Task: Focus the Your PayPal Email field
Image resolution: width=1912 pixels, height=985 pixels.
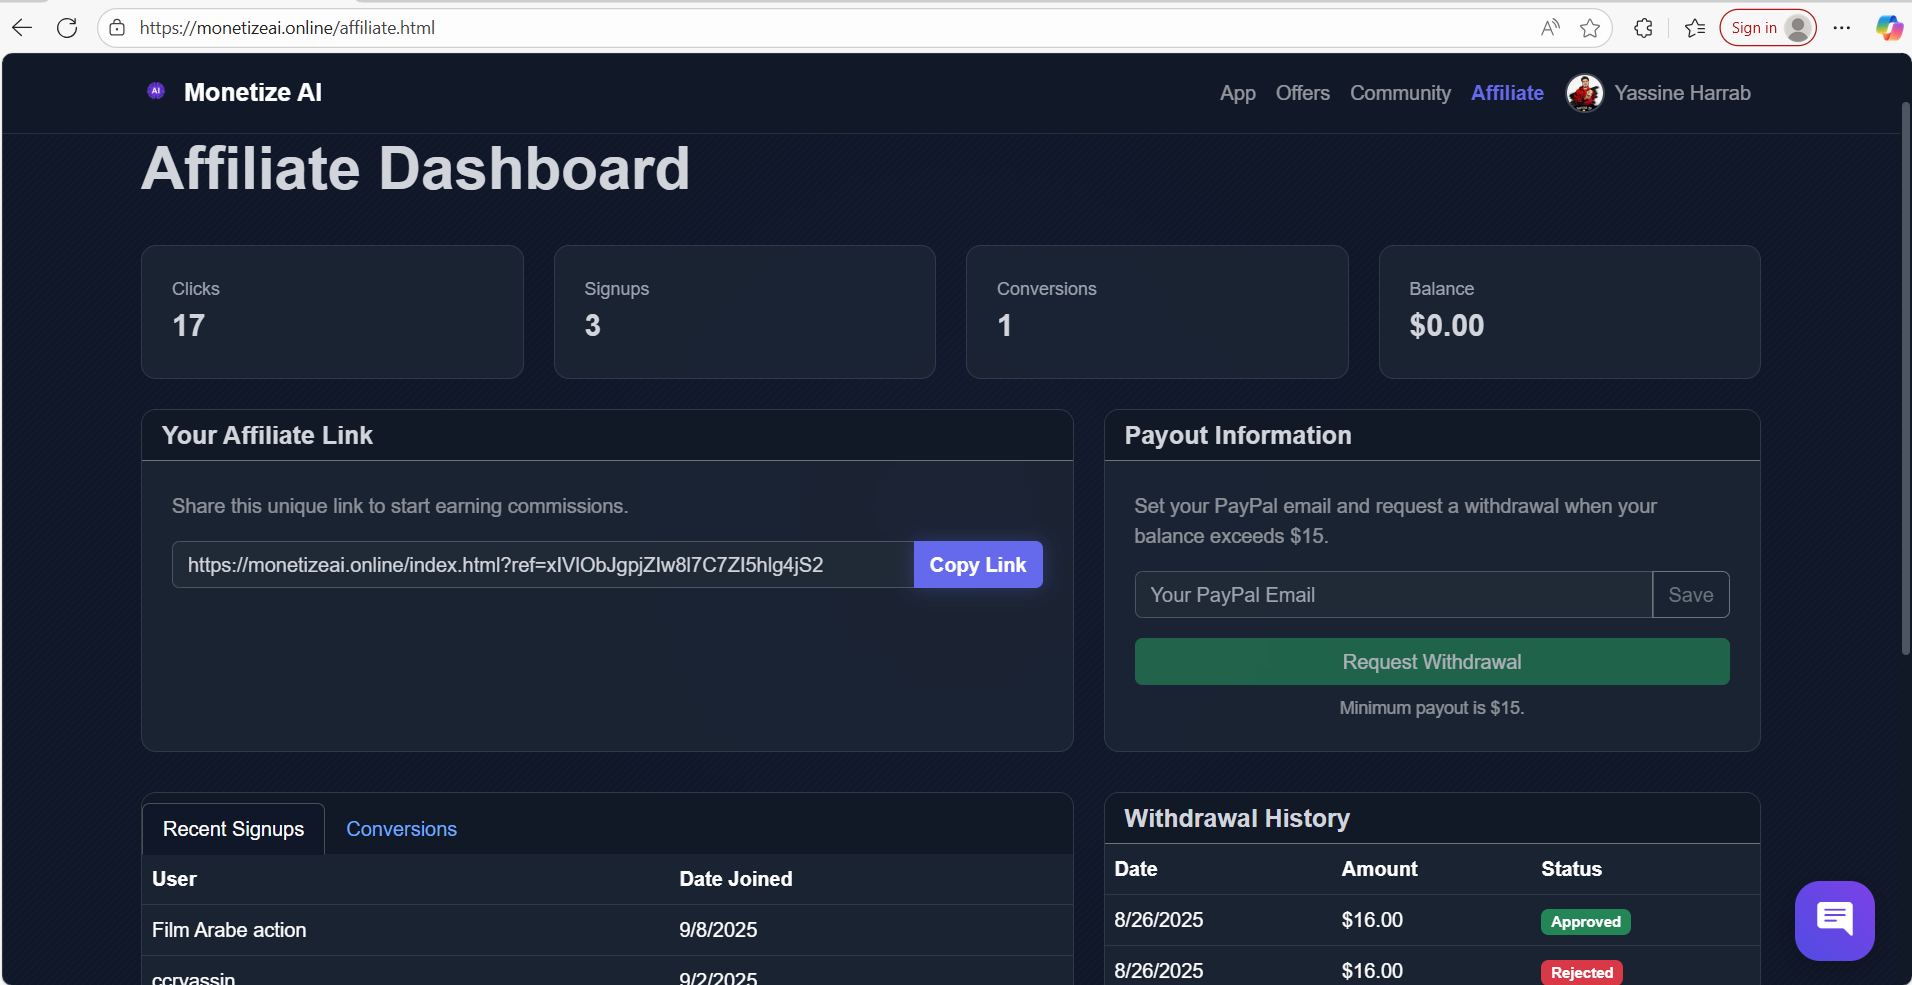Action: coord(1394,595)
